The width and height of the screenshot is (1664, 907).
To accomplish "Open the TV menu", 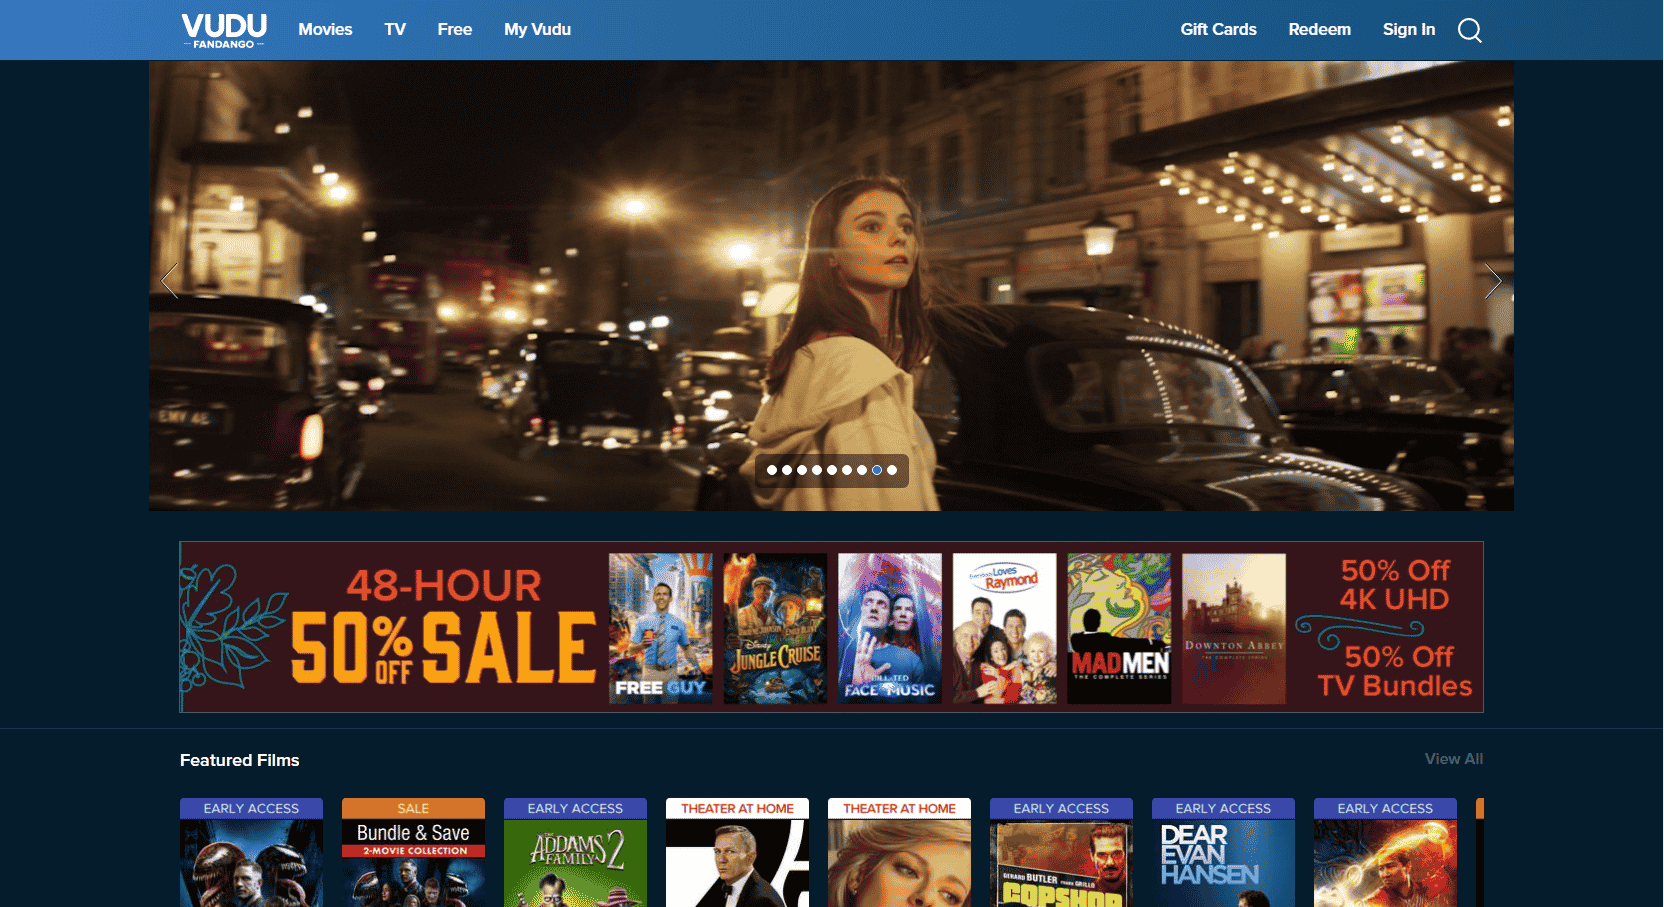I will [395, 30].
